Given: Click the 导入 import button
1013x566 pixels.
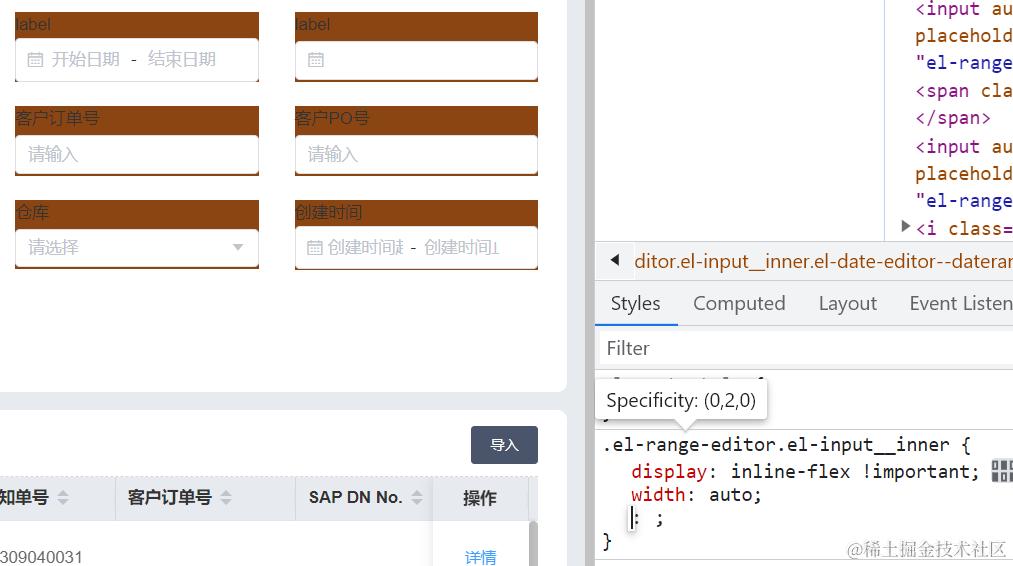Looking at the screenshot, I should pos(504,445).
